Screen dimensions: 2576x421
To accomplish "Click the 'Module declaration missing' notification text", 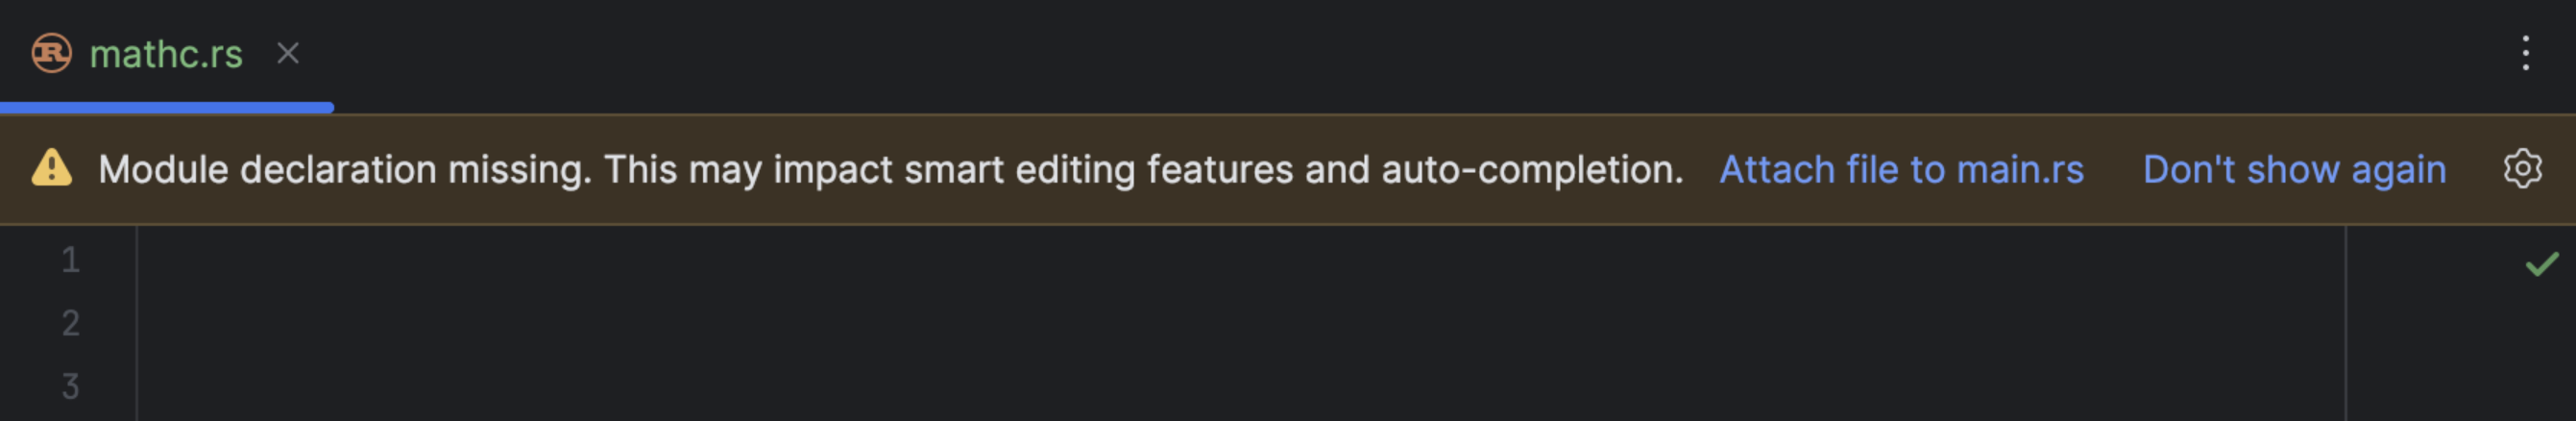I will click(x=890, y=170).
